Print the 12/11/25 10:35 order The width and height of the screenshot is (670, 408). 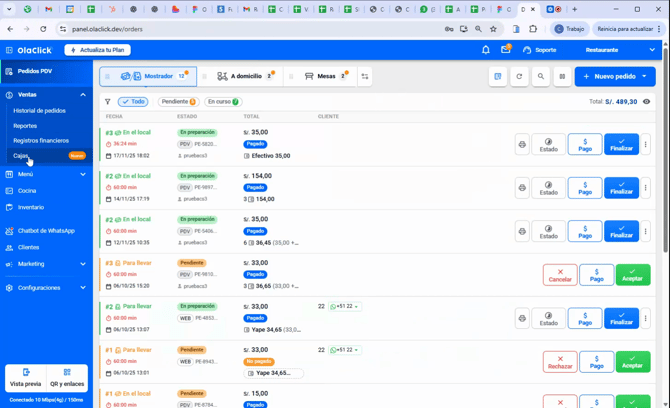click(x=522, y=232)
